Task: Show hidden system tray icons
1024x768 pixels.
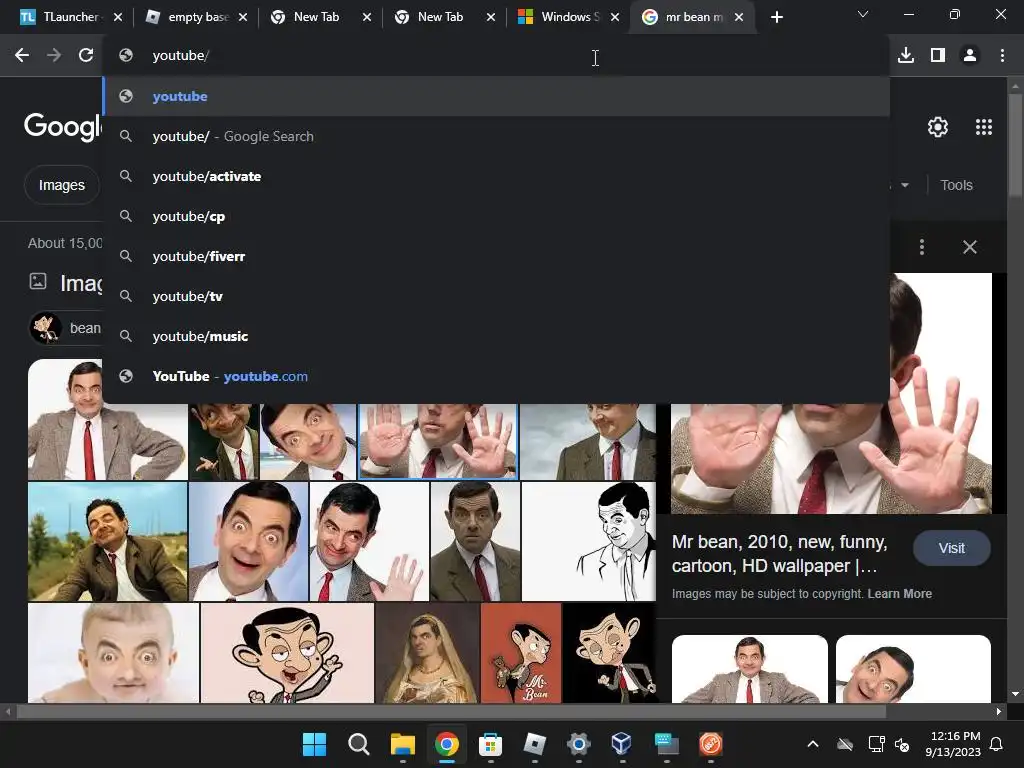Action: (x=813, y=744)
